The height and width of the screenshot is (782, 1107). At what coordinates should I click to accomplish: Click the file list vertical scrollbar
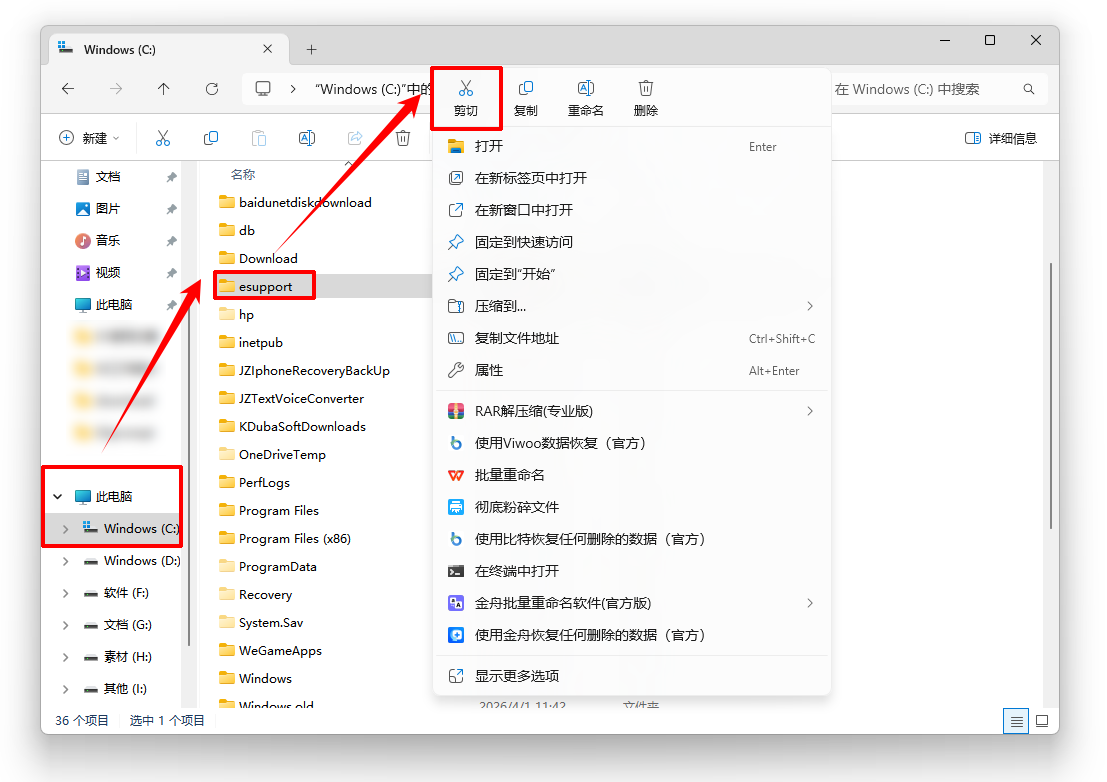(1051, 395)
